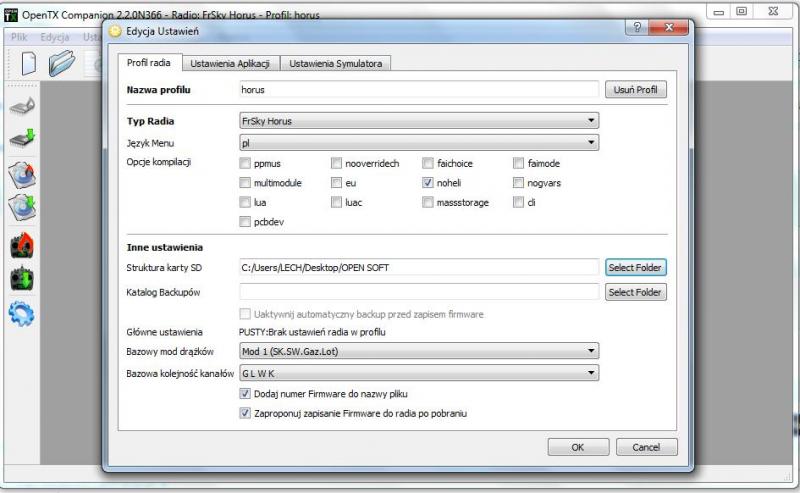Enable the ppmus build option checkbox

(x=246, y=163)
